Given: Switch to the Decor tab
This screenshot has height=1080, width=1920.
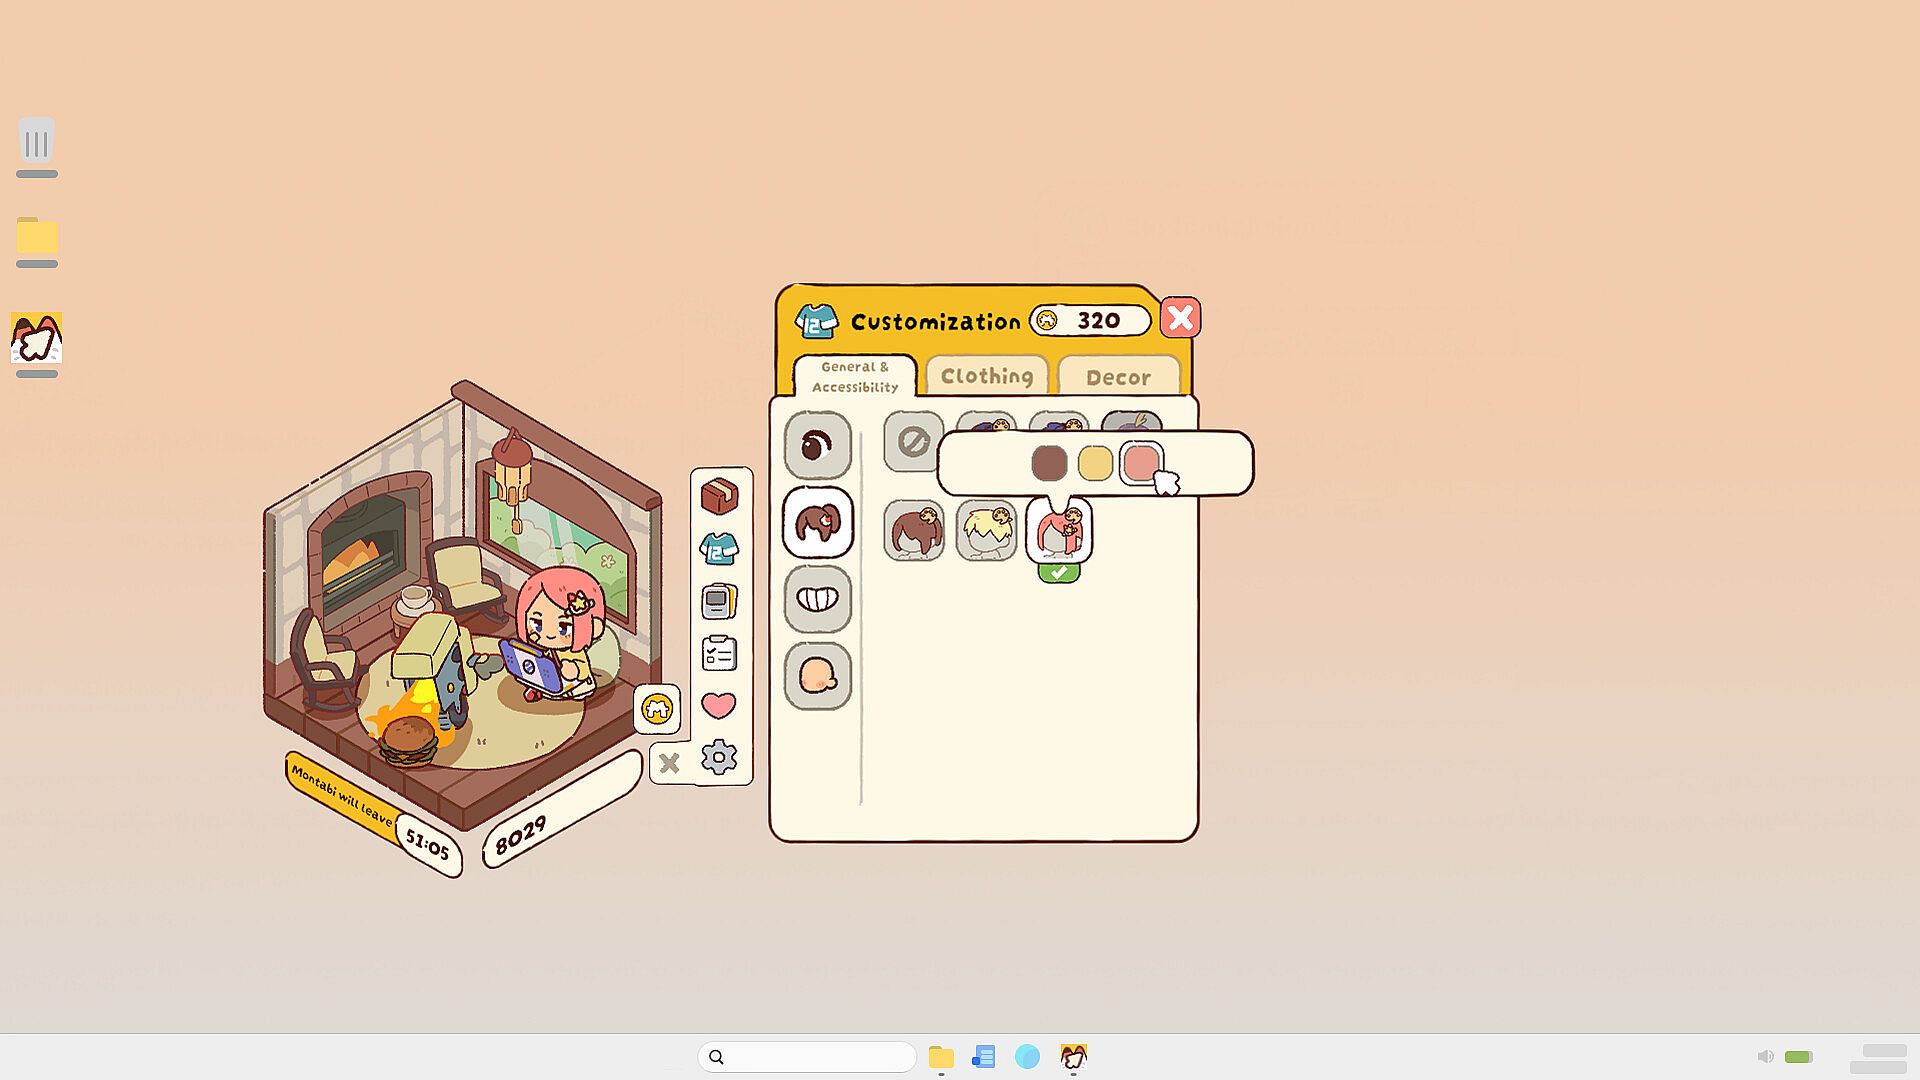Looking at the screenshot, I should 1118,378.
